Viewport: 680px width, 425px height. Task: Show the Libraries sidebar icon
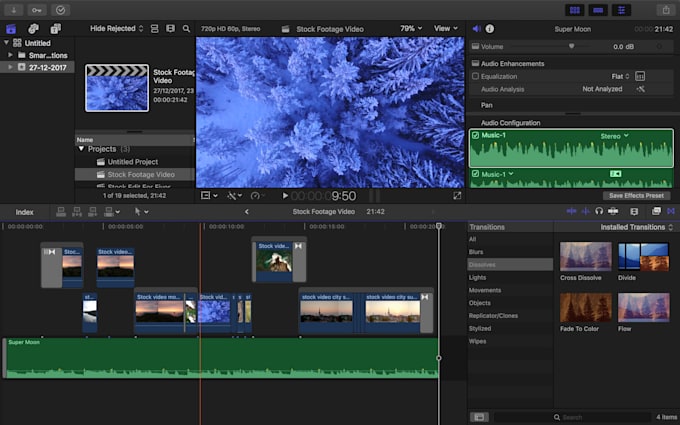[x=11, y=29]
